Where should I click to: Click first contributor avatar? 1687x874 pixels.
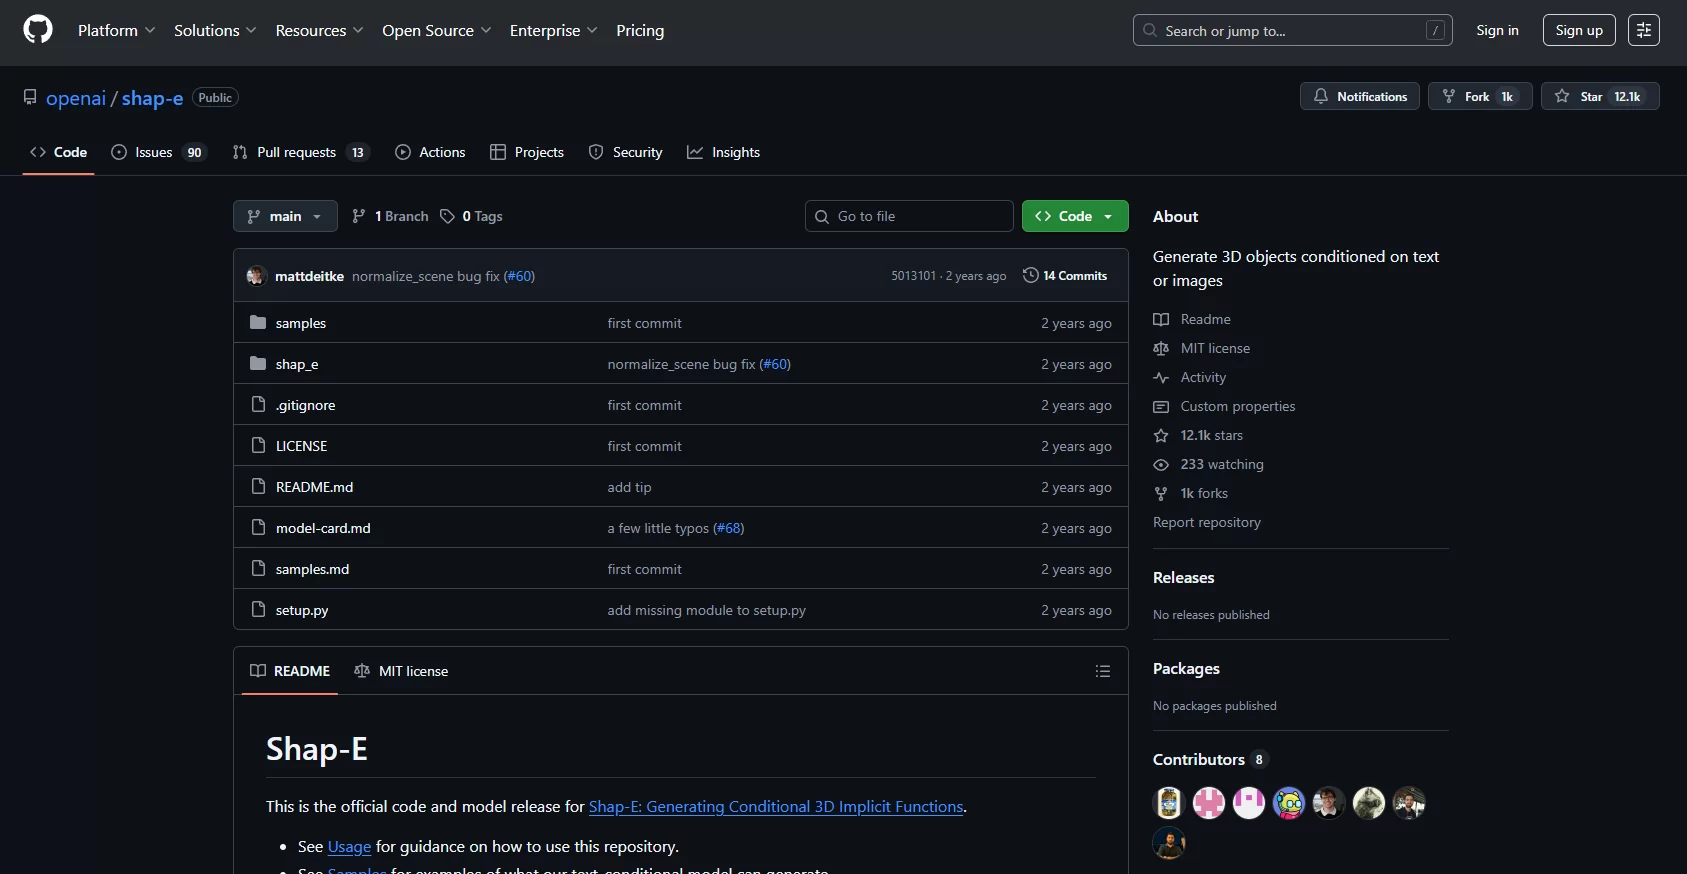(1168, 803)
